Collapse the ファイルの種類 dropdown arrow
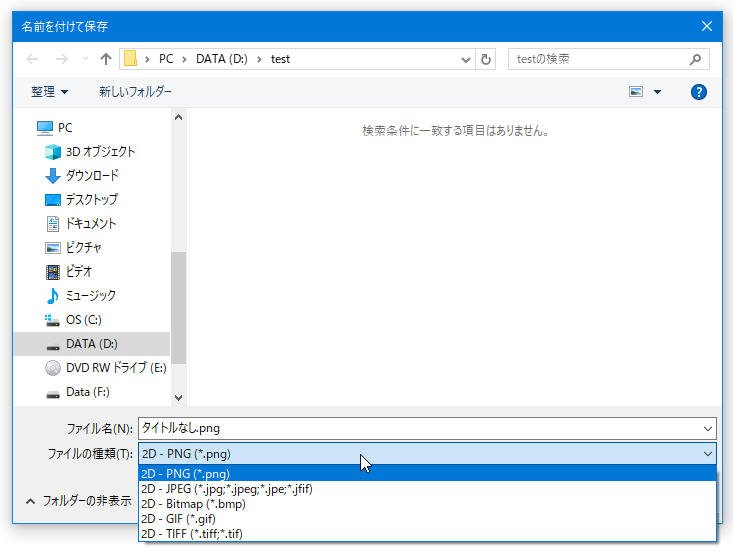 pos(708,454)
